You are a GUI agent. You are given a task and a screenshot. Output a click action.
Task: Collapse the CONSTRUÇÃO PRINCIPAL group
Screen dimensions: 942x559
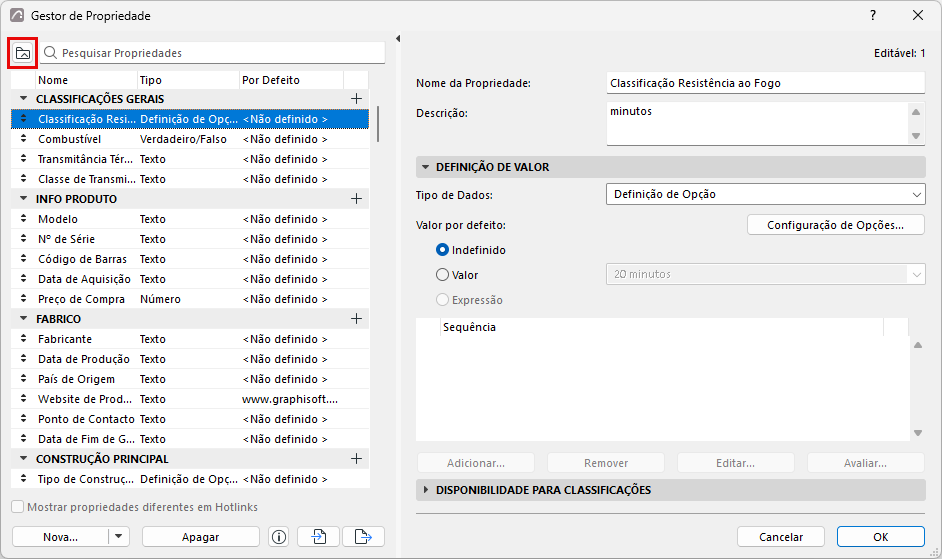click(23, 459)
